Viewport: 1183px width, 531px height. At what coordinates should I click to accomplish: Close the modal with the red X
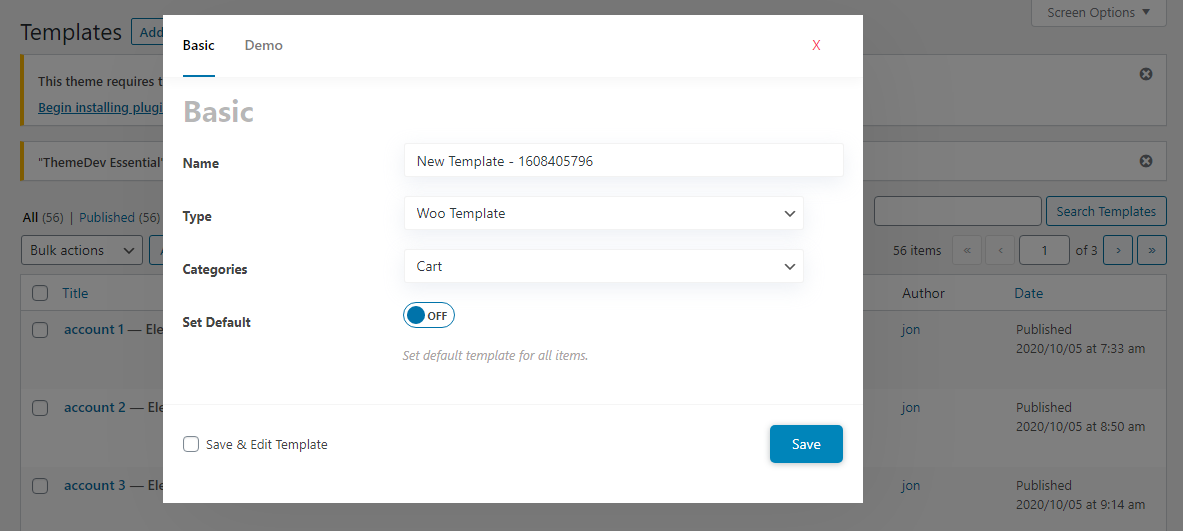click(x=816, y=45)
